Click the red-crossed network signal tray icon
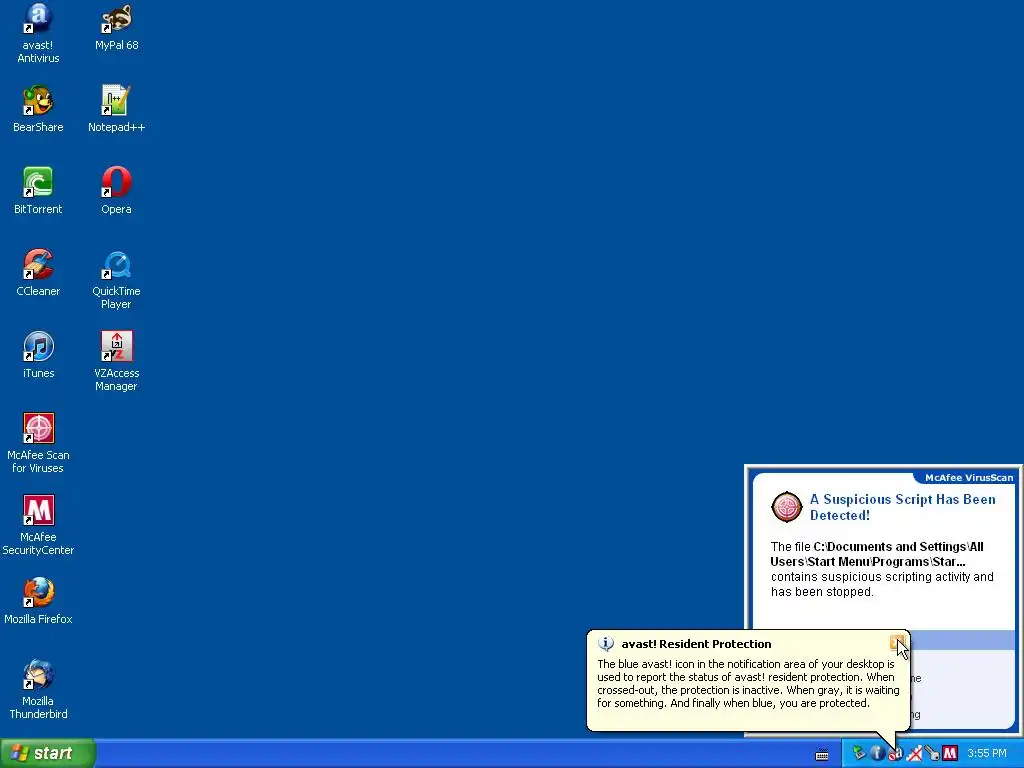Image resolution: width=1024 pixels, height=768 pixels. coord(914,754)
